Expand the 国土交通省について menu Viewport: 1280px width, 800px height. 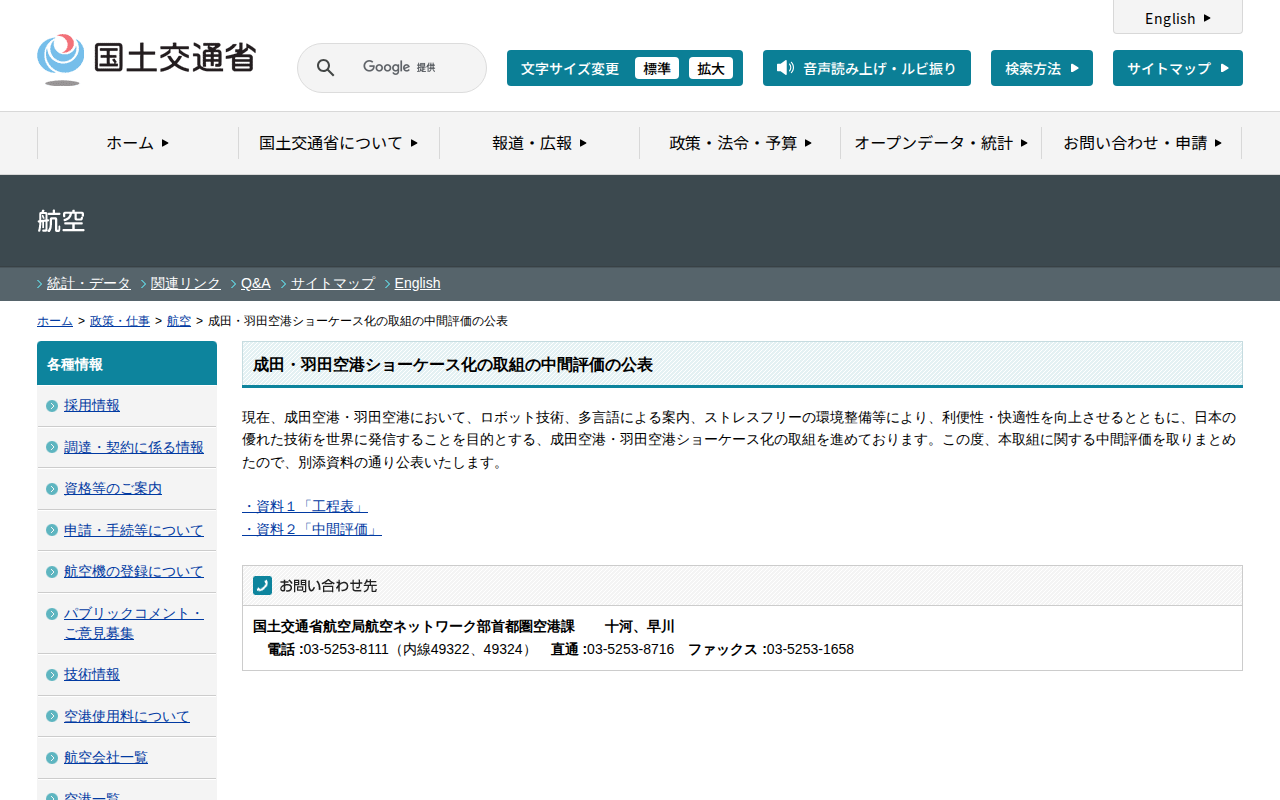click(x=338, y=143)
